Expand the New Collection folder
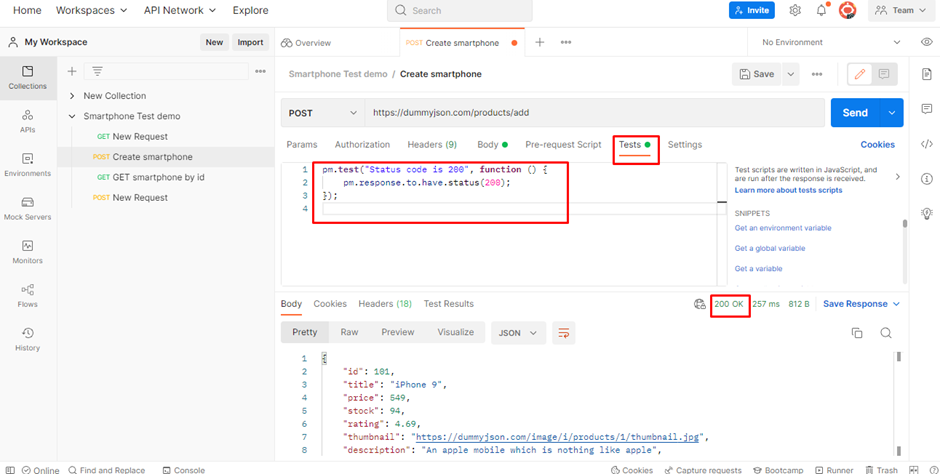 click(72, 96)
